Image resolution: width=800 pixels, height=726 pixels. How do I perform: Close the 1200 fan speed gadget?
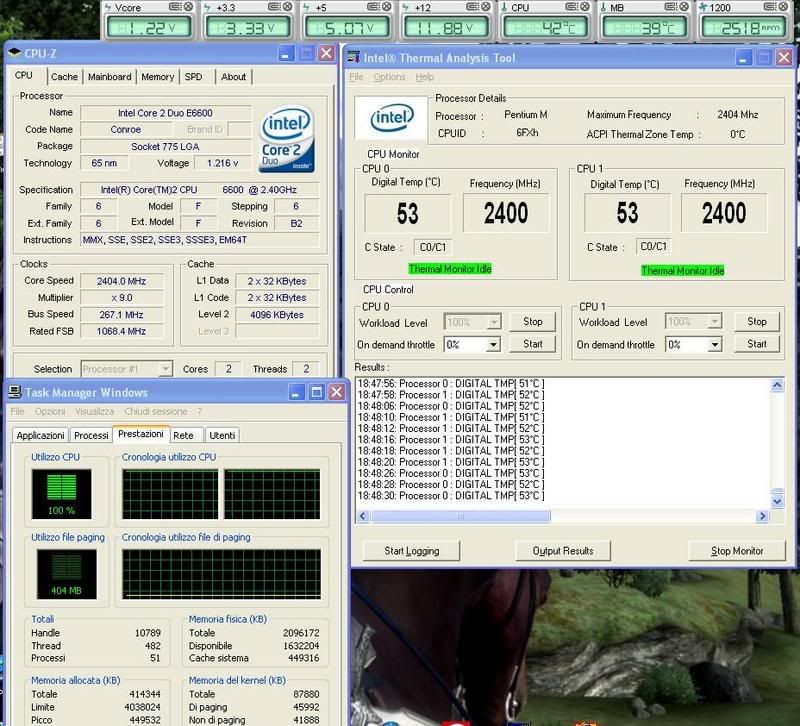click(782, 7)
